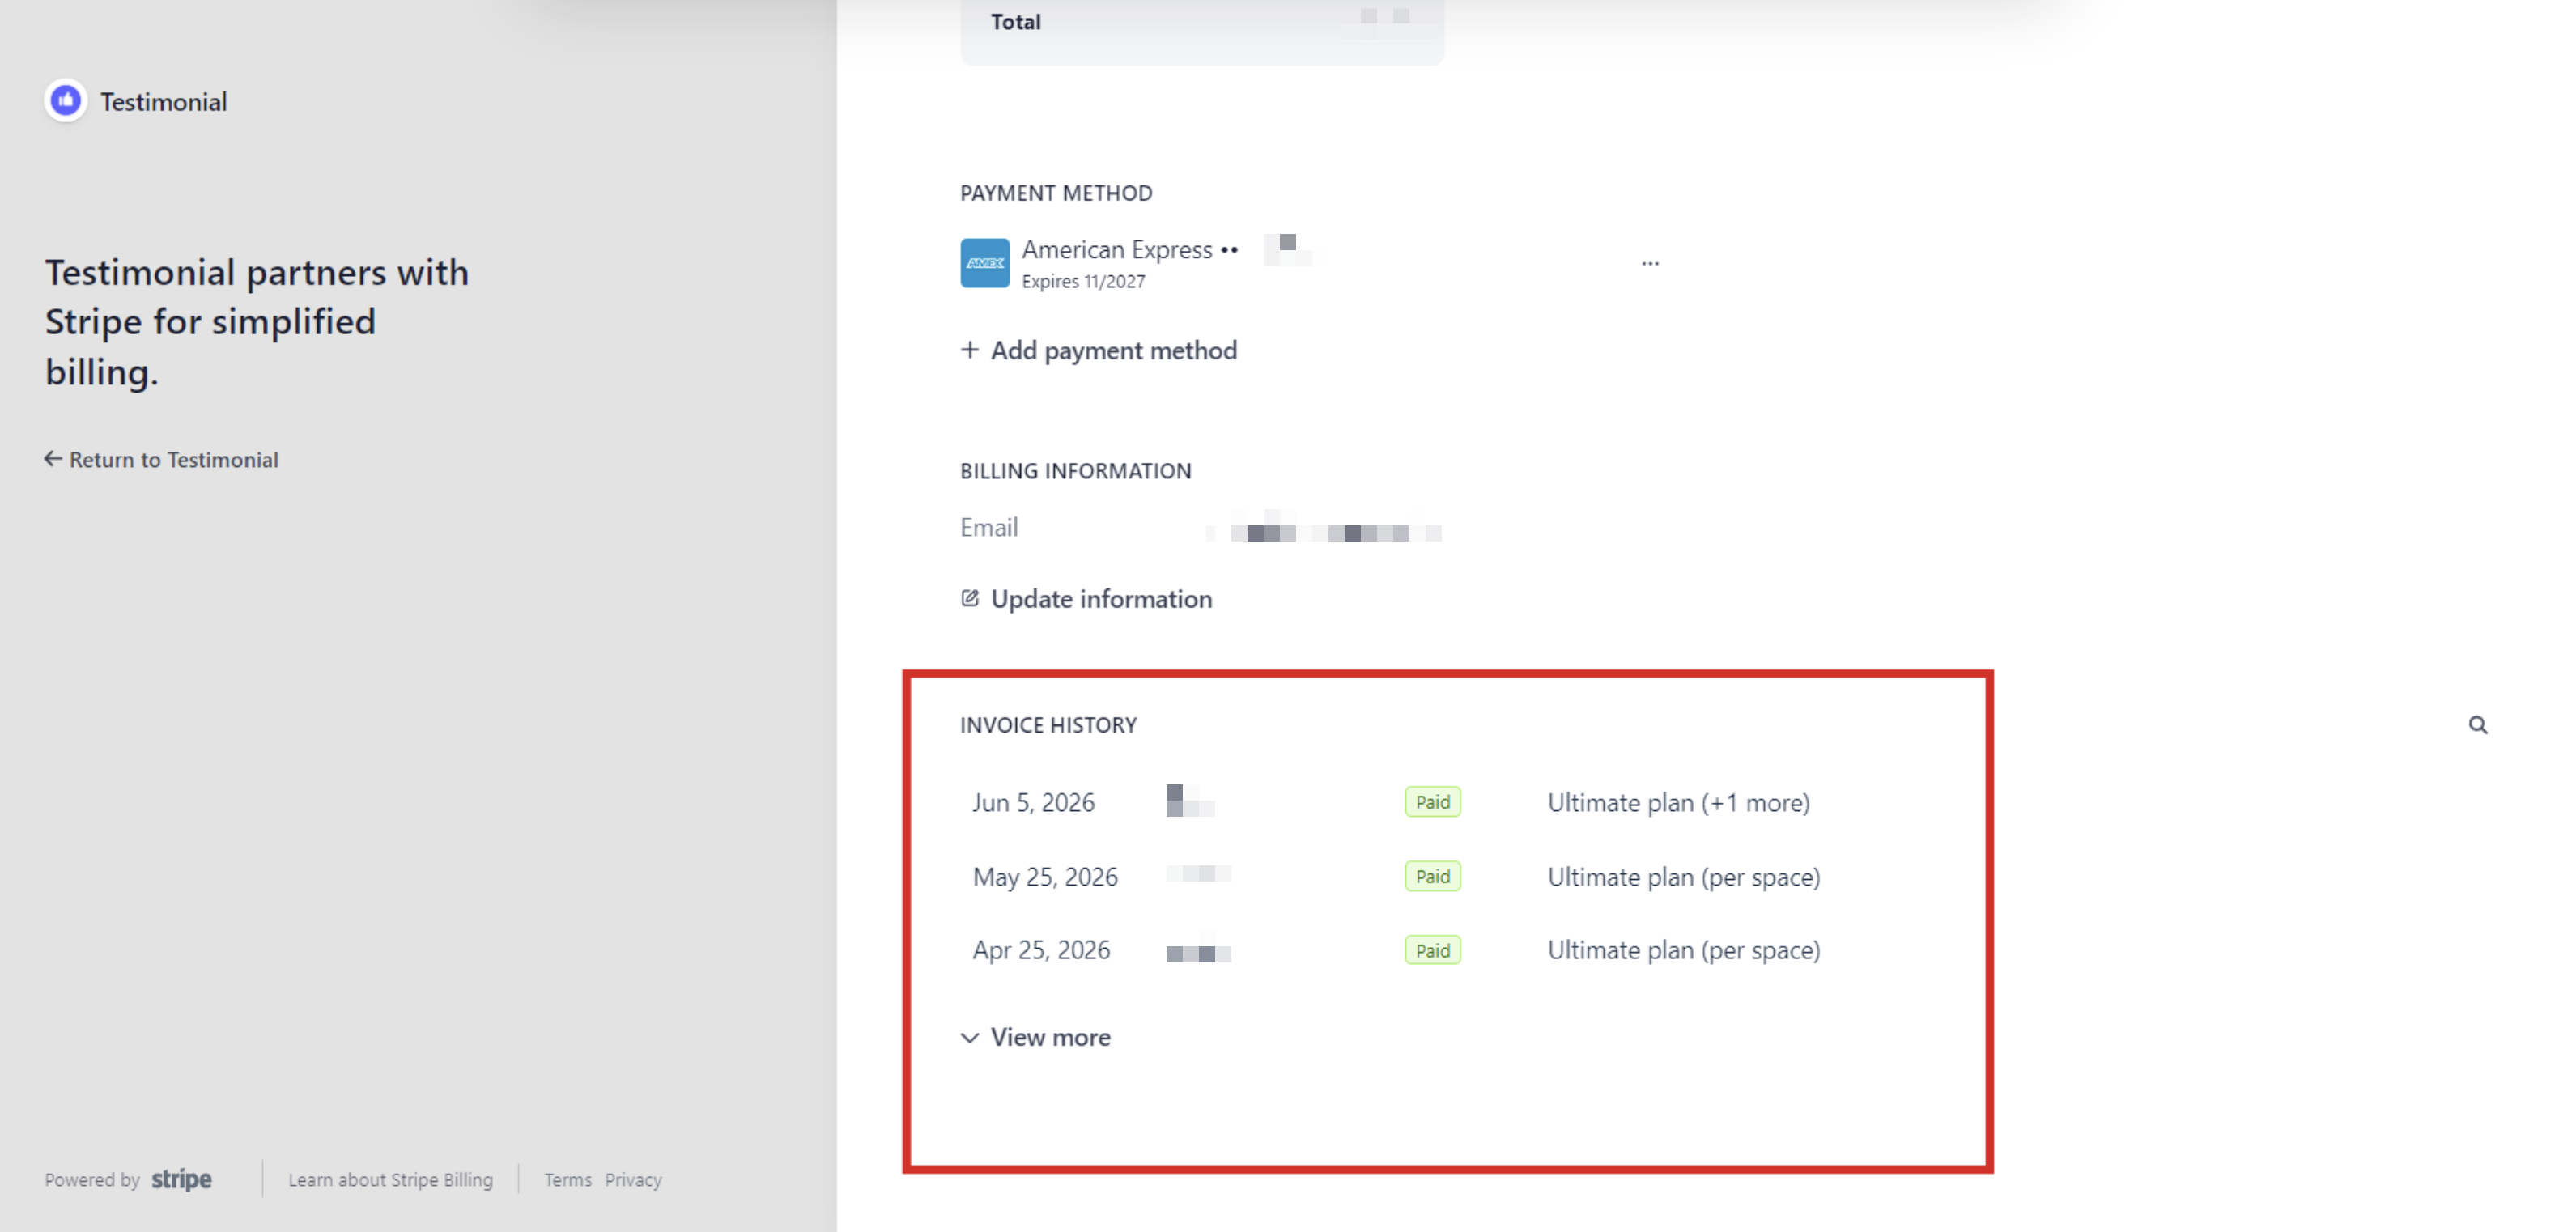Click Add payment method
Screen dimensions: 2576x1232
click(x=1113, y=350)
